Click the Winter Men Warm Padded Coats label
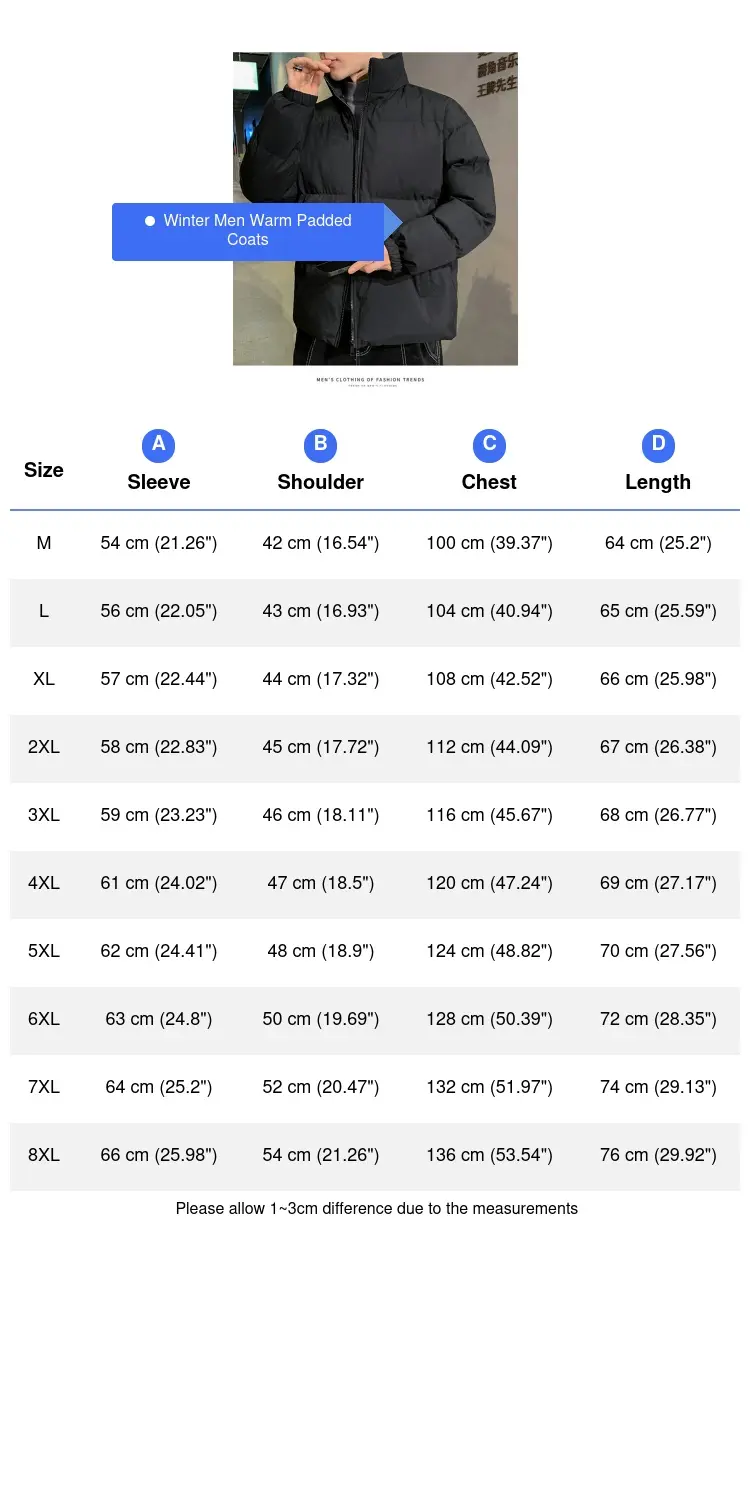The height and width of the screenshot is (1500, 750). 257,230
